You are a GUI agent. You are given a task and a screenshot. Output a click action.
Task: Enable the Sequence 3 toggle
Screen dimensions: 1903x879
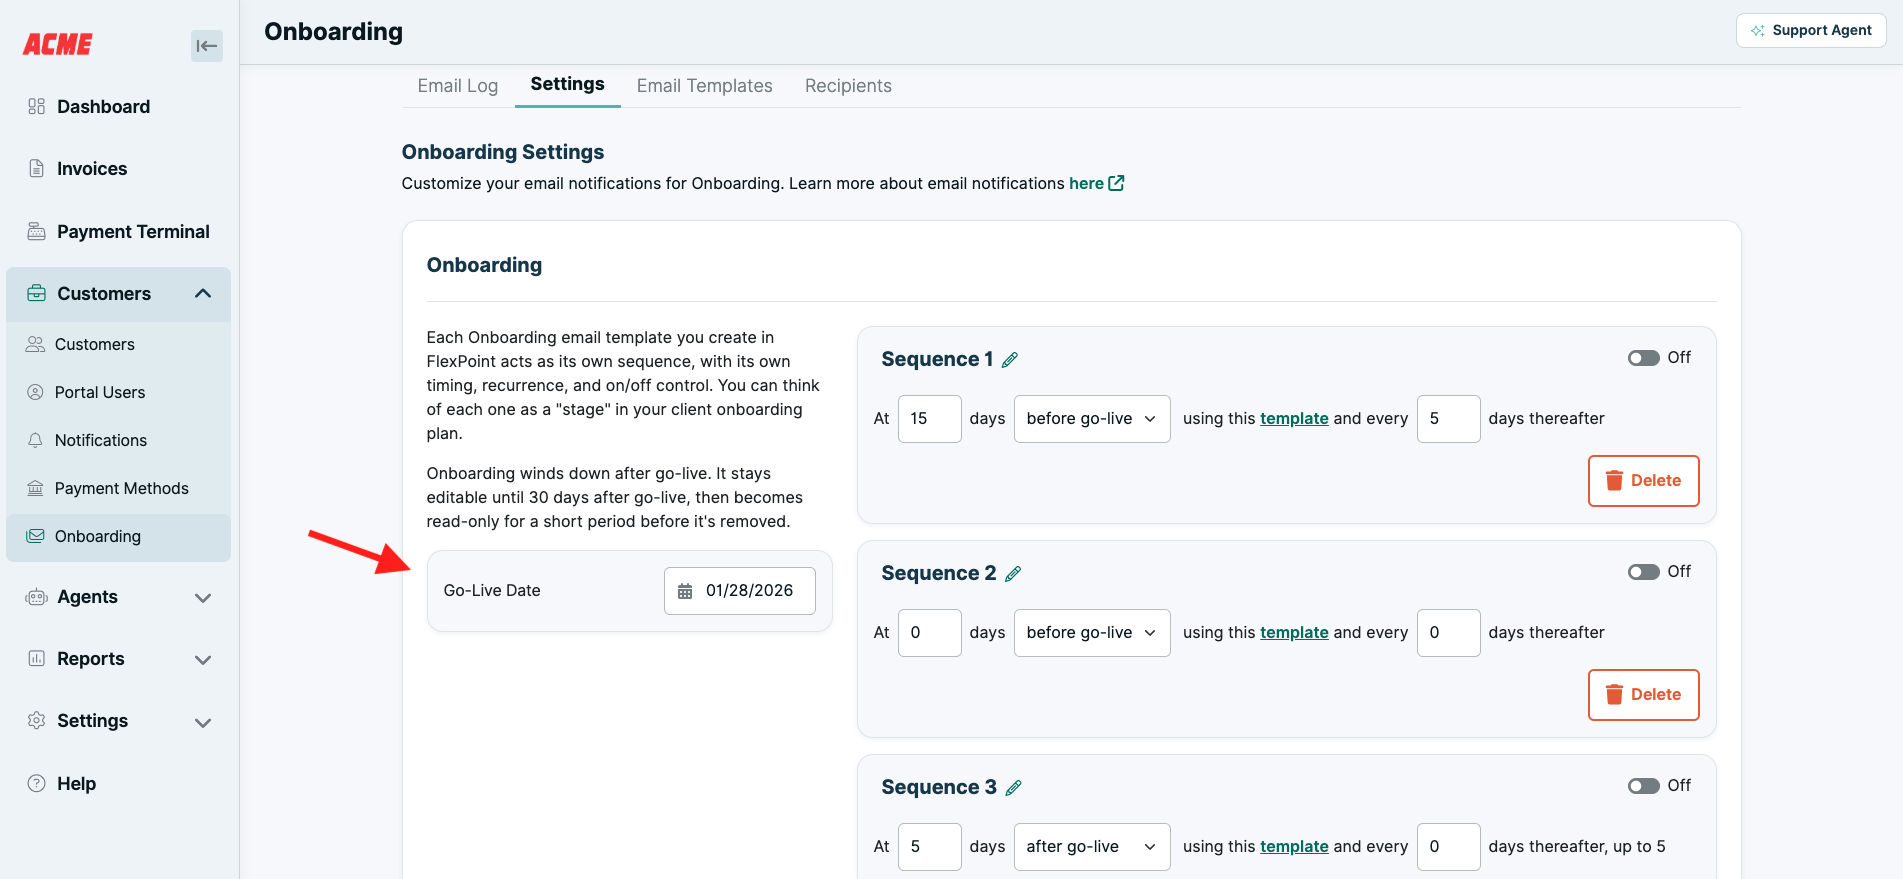1644,786
